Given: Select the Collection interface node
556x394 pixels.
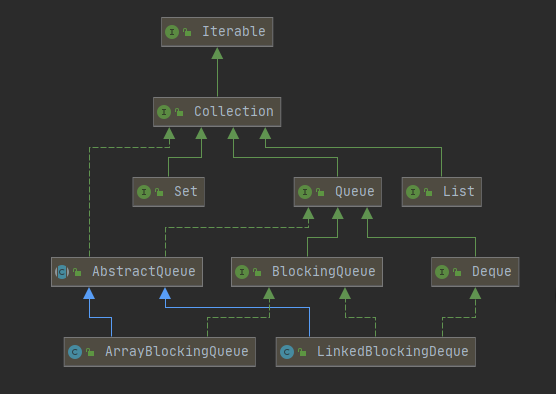Looking at the screenshot, I should pos(217,112).
